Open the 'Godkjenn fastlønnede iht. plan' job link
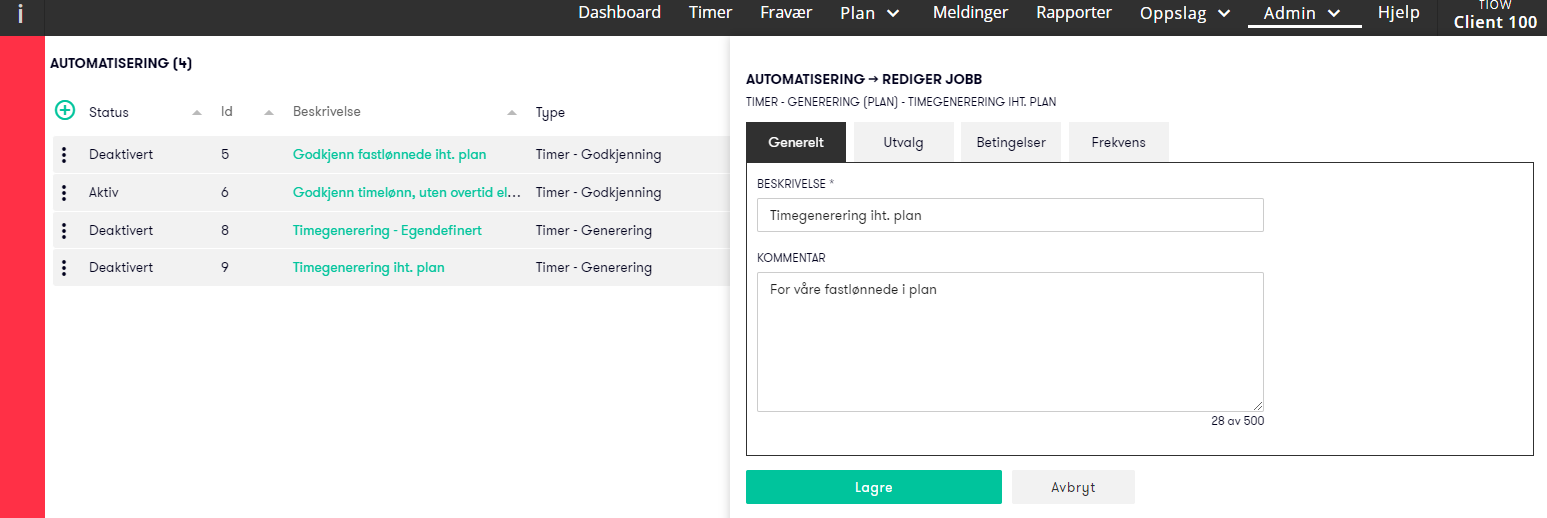 (389, 155)
